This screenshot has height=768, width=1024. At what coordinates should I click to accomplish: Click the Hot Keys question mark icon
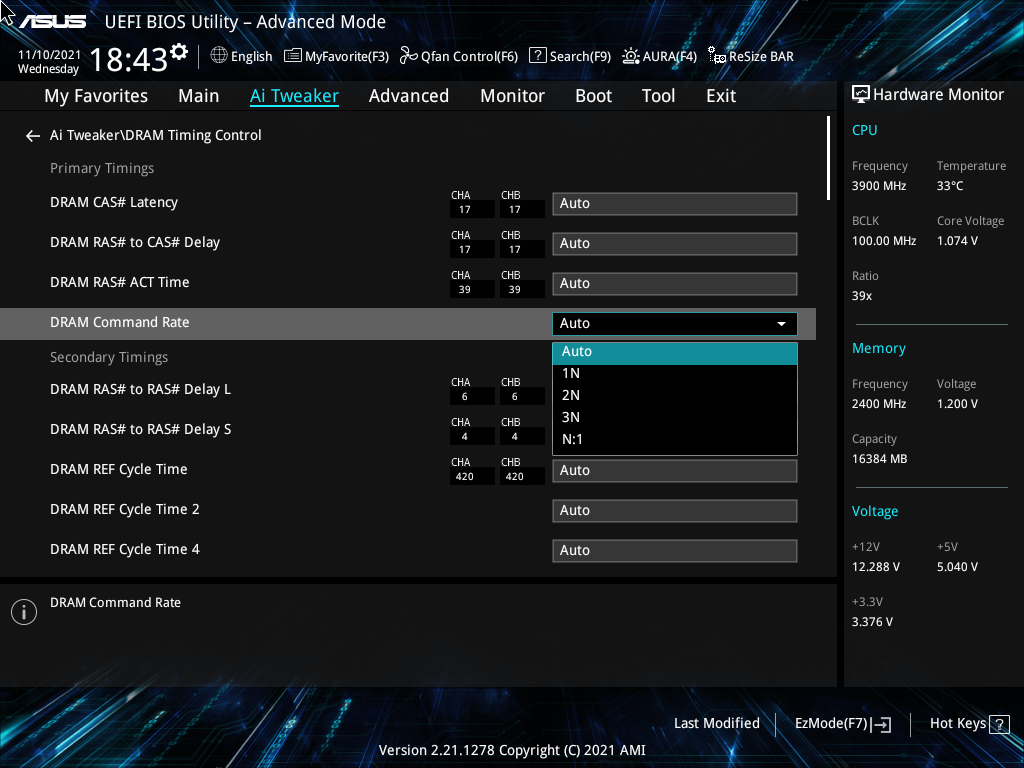(999, 724)
